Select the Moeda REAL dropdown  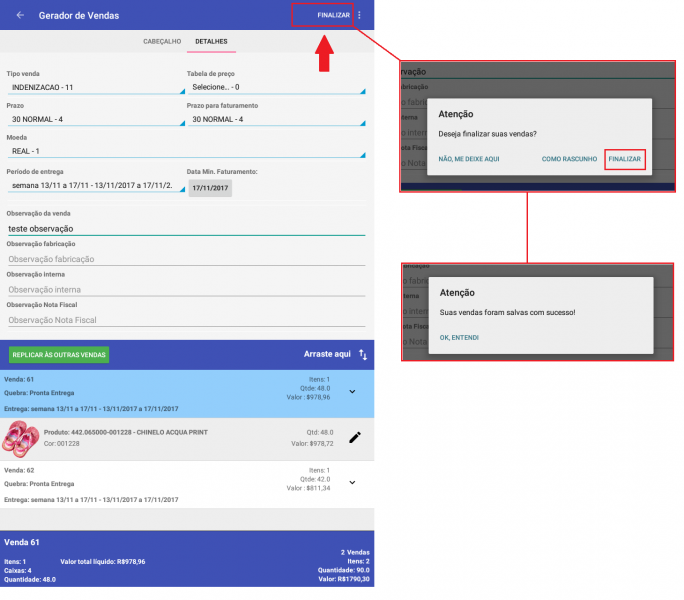coord(185,151)
